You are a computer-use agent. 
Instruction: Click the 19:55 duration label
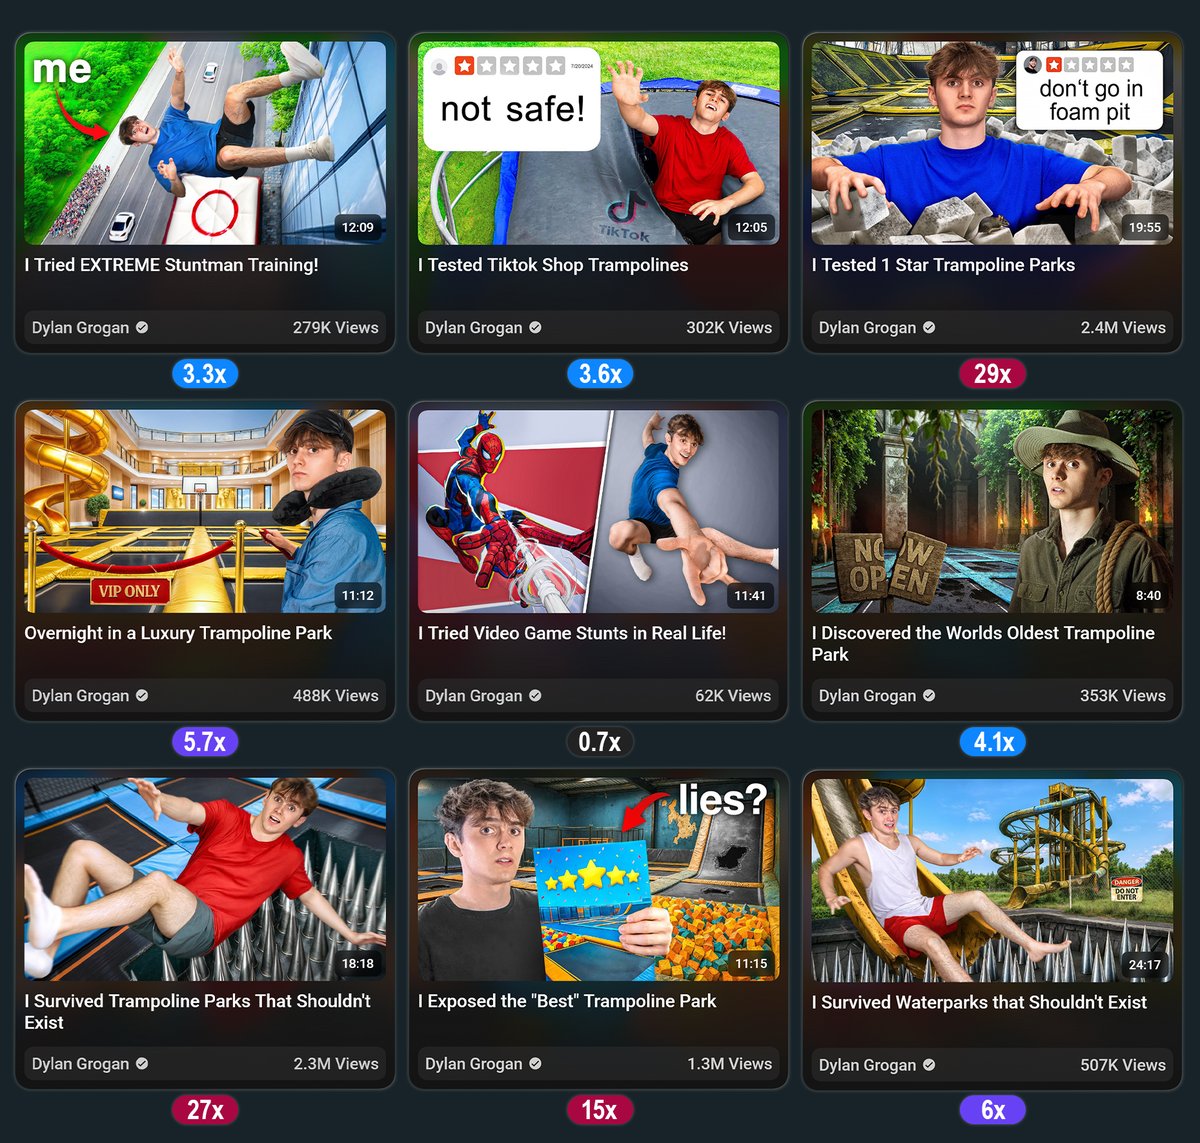(x=1145, y=227)
